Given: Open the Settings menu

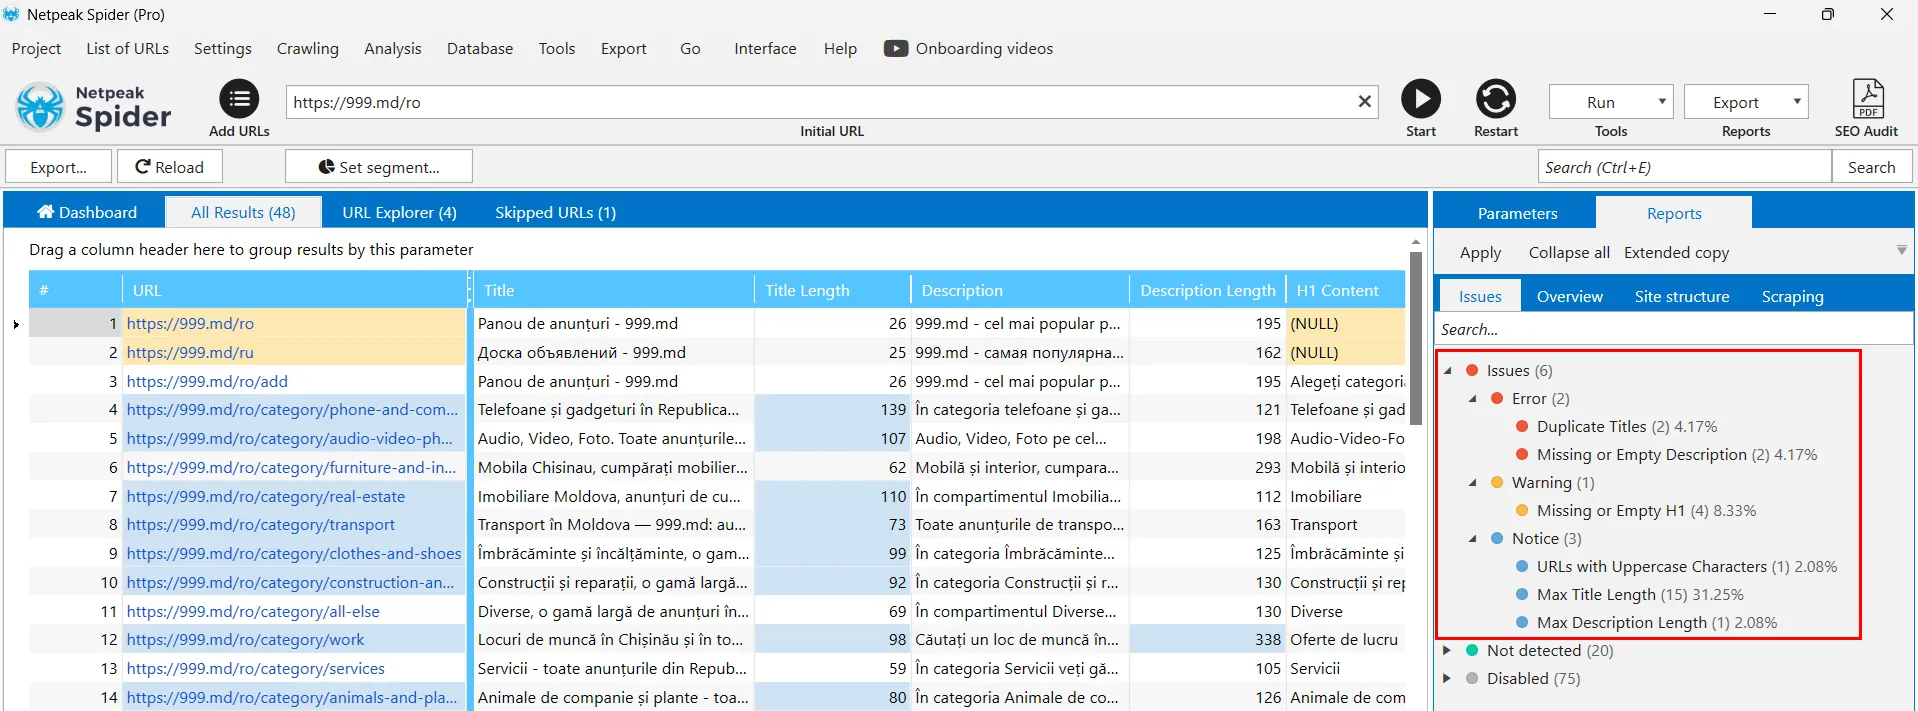Looking at the screenshot, I should pos(222,48).
